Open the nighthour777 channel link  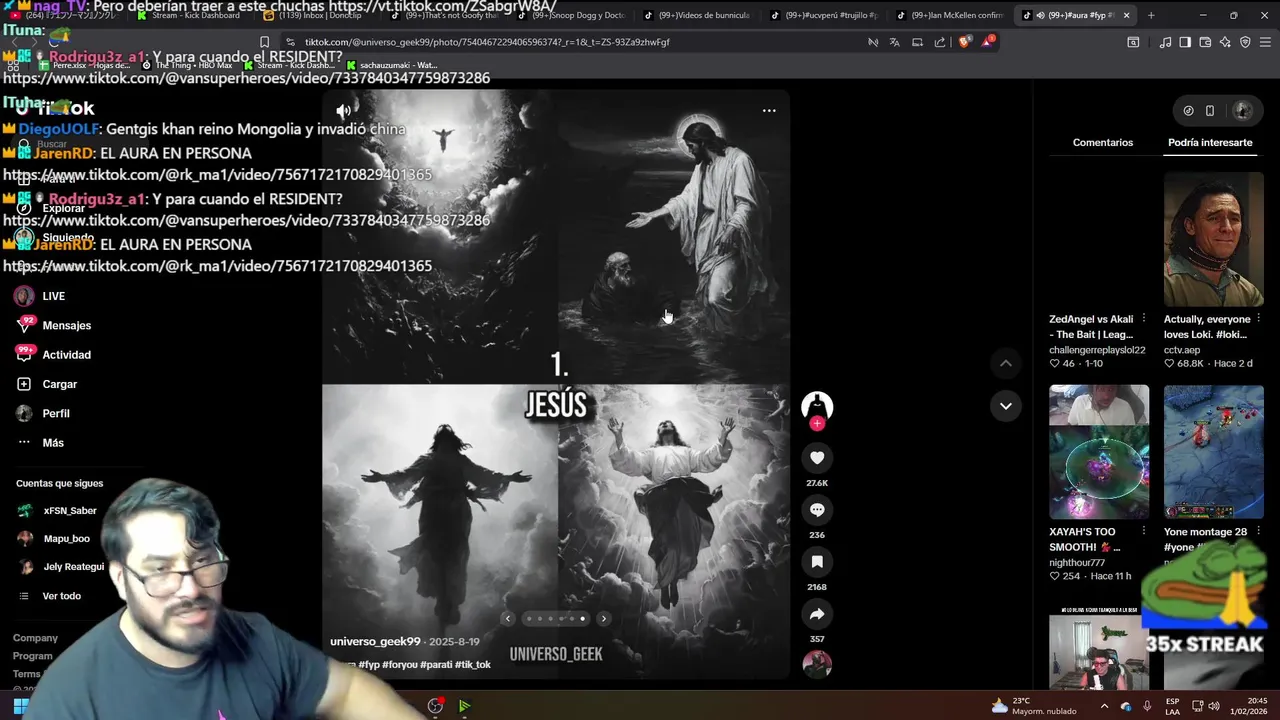point(1077,563)
